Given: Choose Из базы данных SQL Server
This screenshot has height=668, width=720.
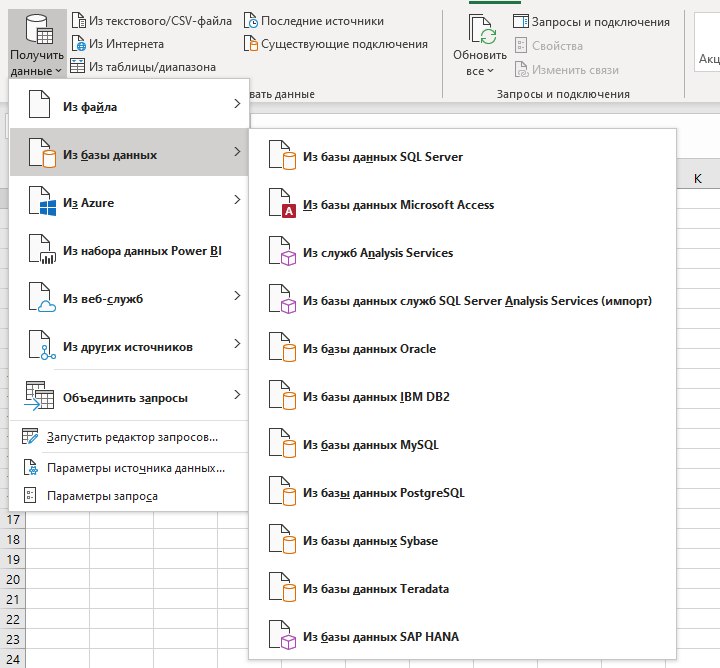Looking at the screenshot, I should pyautogui.click(x=463, y=157).
